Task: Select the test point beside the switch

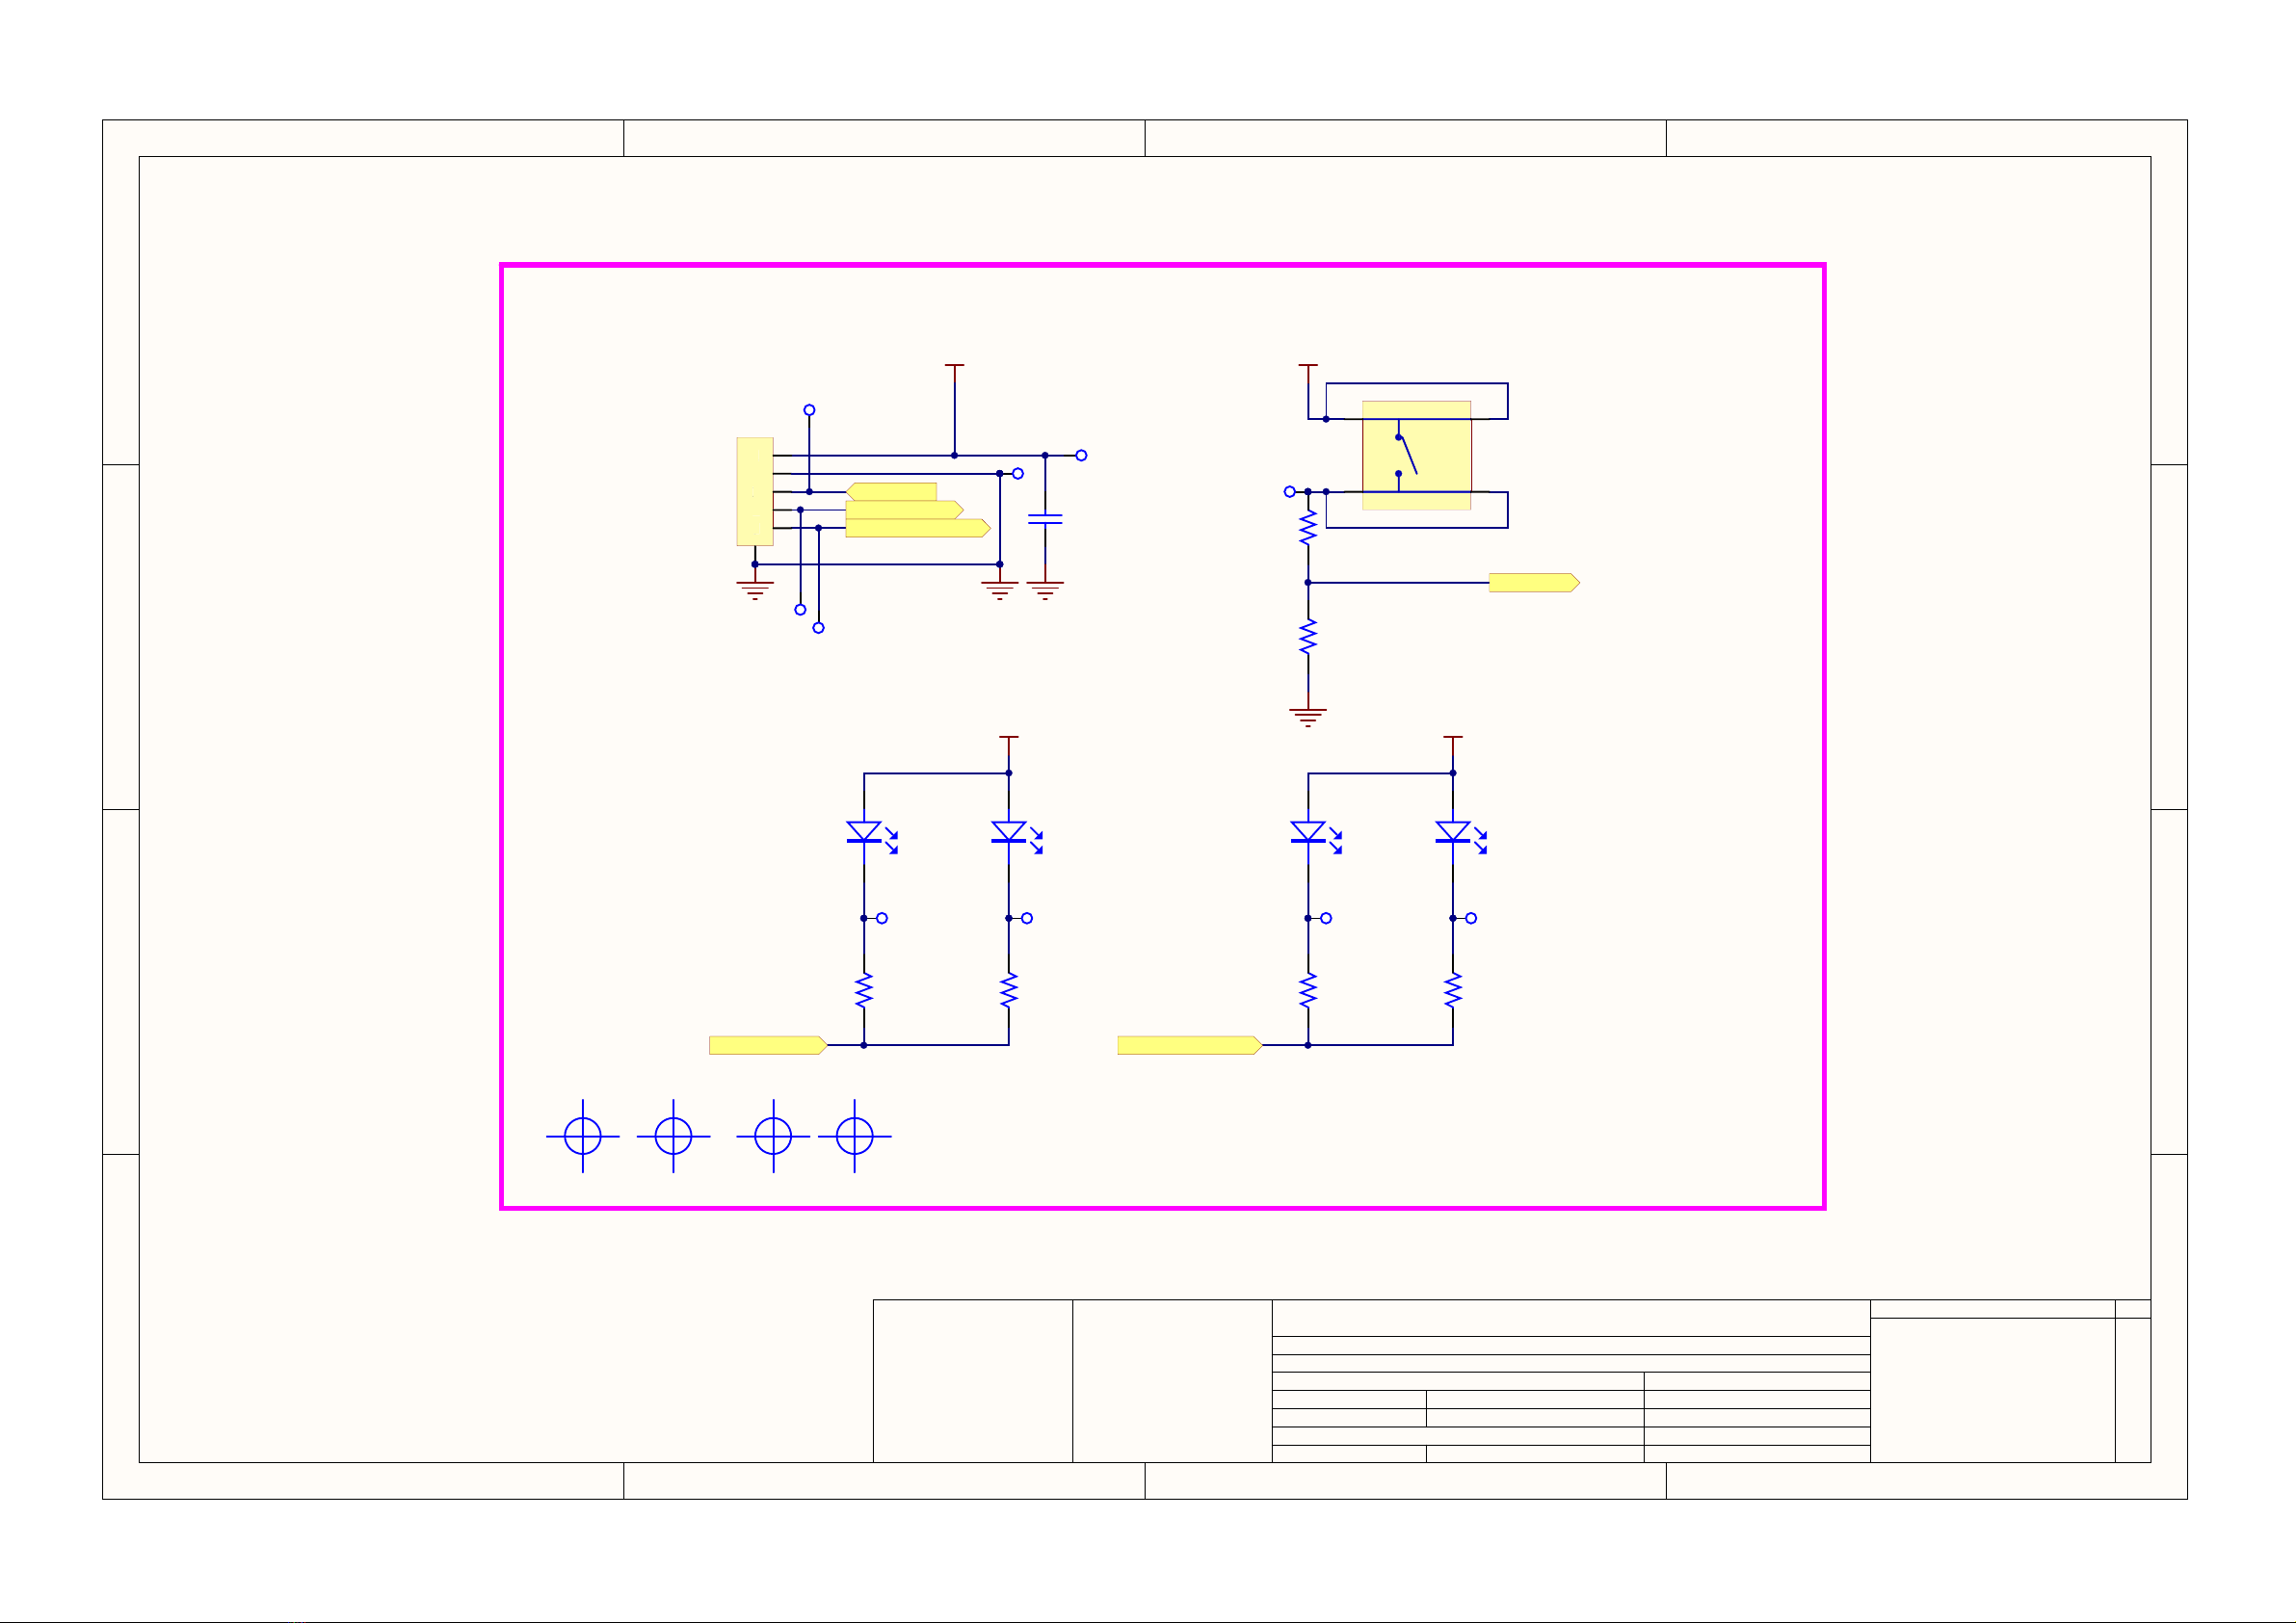Action: [1290, 491]
